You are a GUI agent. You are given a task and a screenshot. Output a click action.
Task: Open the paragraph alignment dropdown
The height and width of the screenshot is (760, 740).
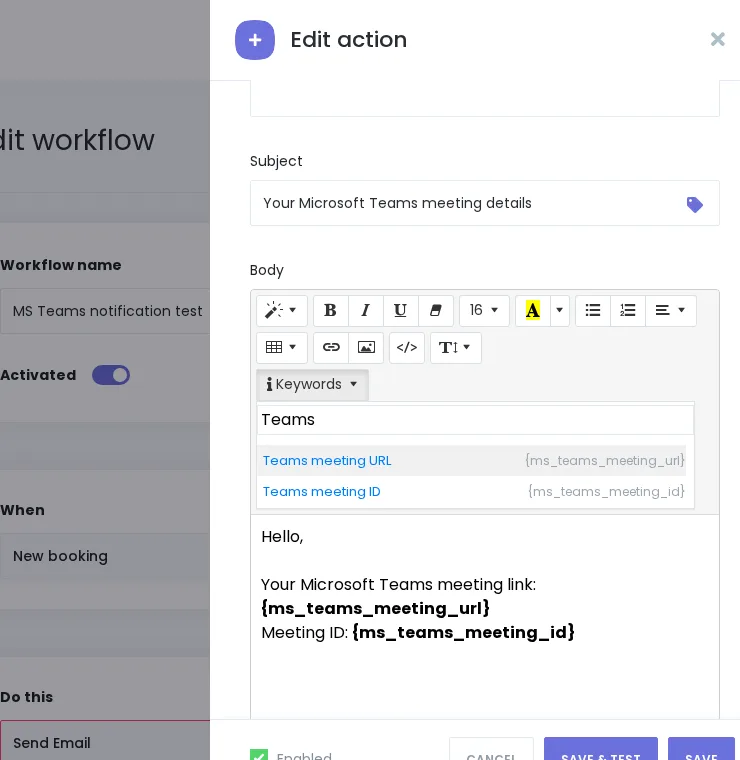[x=671, y=310]
